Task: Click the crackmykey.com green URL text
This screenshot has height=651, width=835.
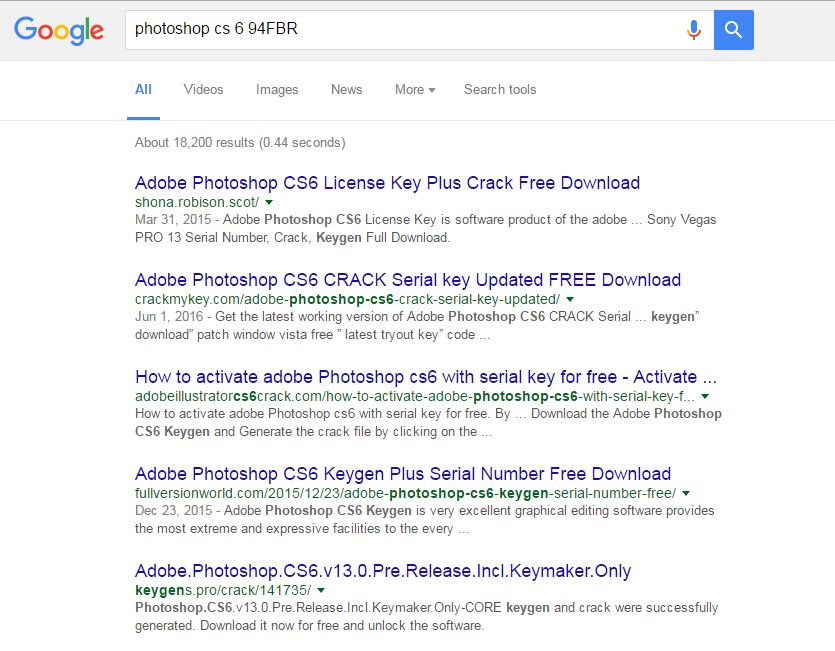Action: pos(347,299)
